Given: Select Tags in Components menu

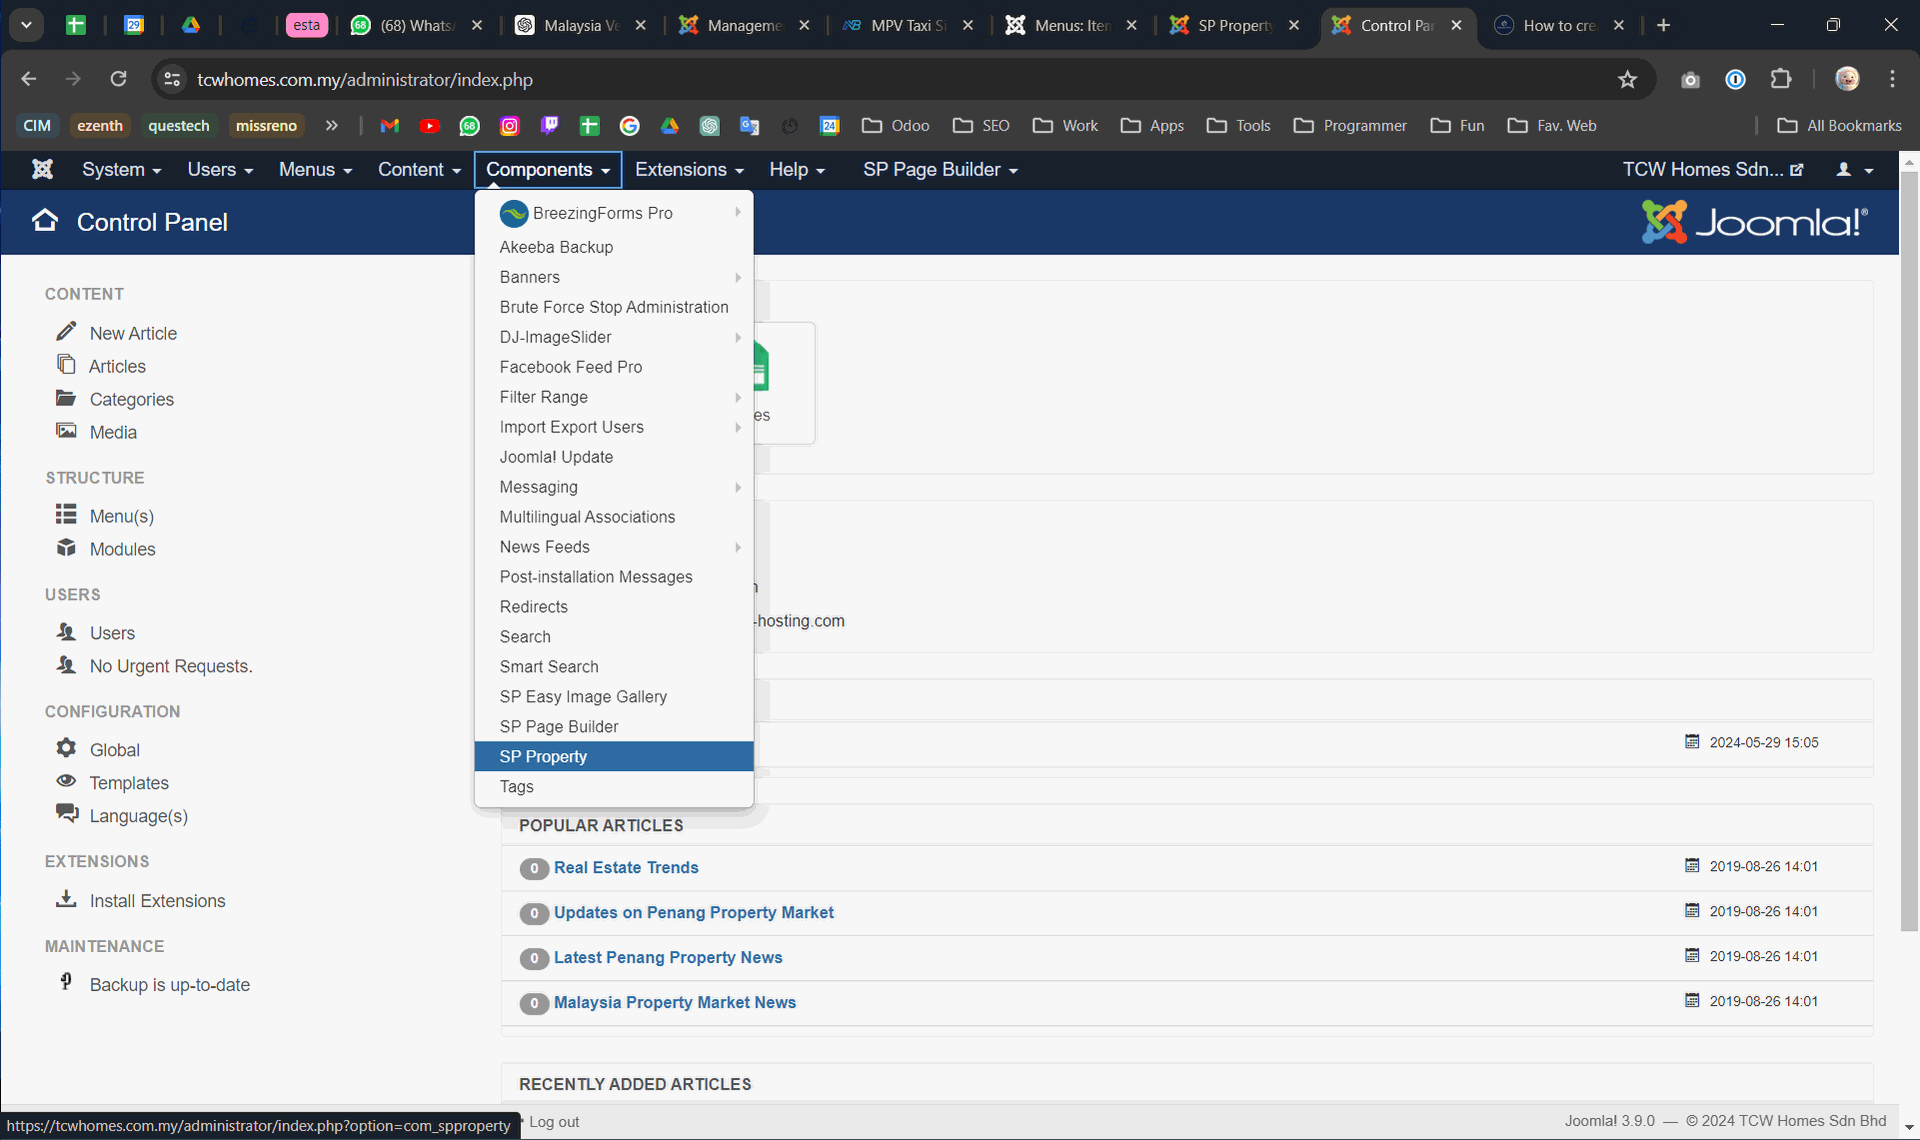Looking at the screenshot, I should pos(614,787).
